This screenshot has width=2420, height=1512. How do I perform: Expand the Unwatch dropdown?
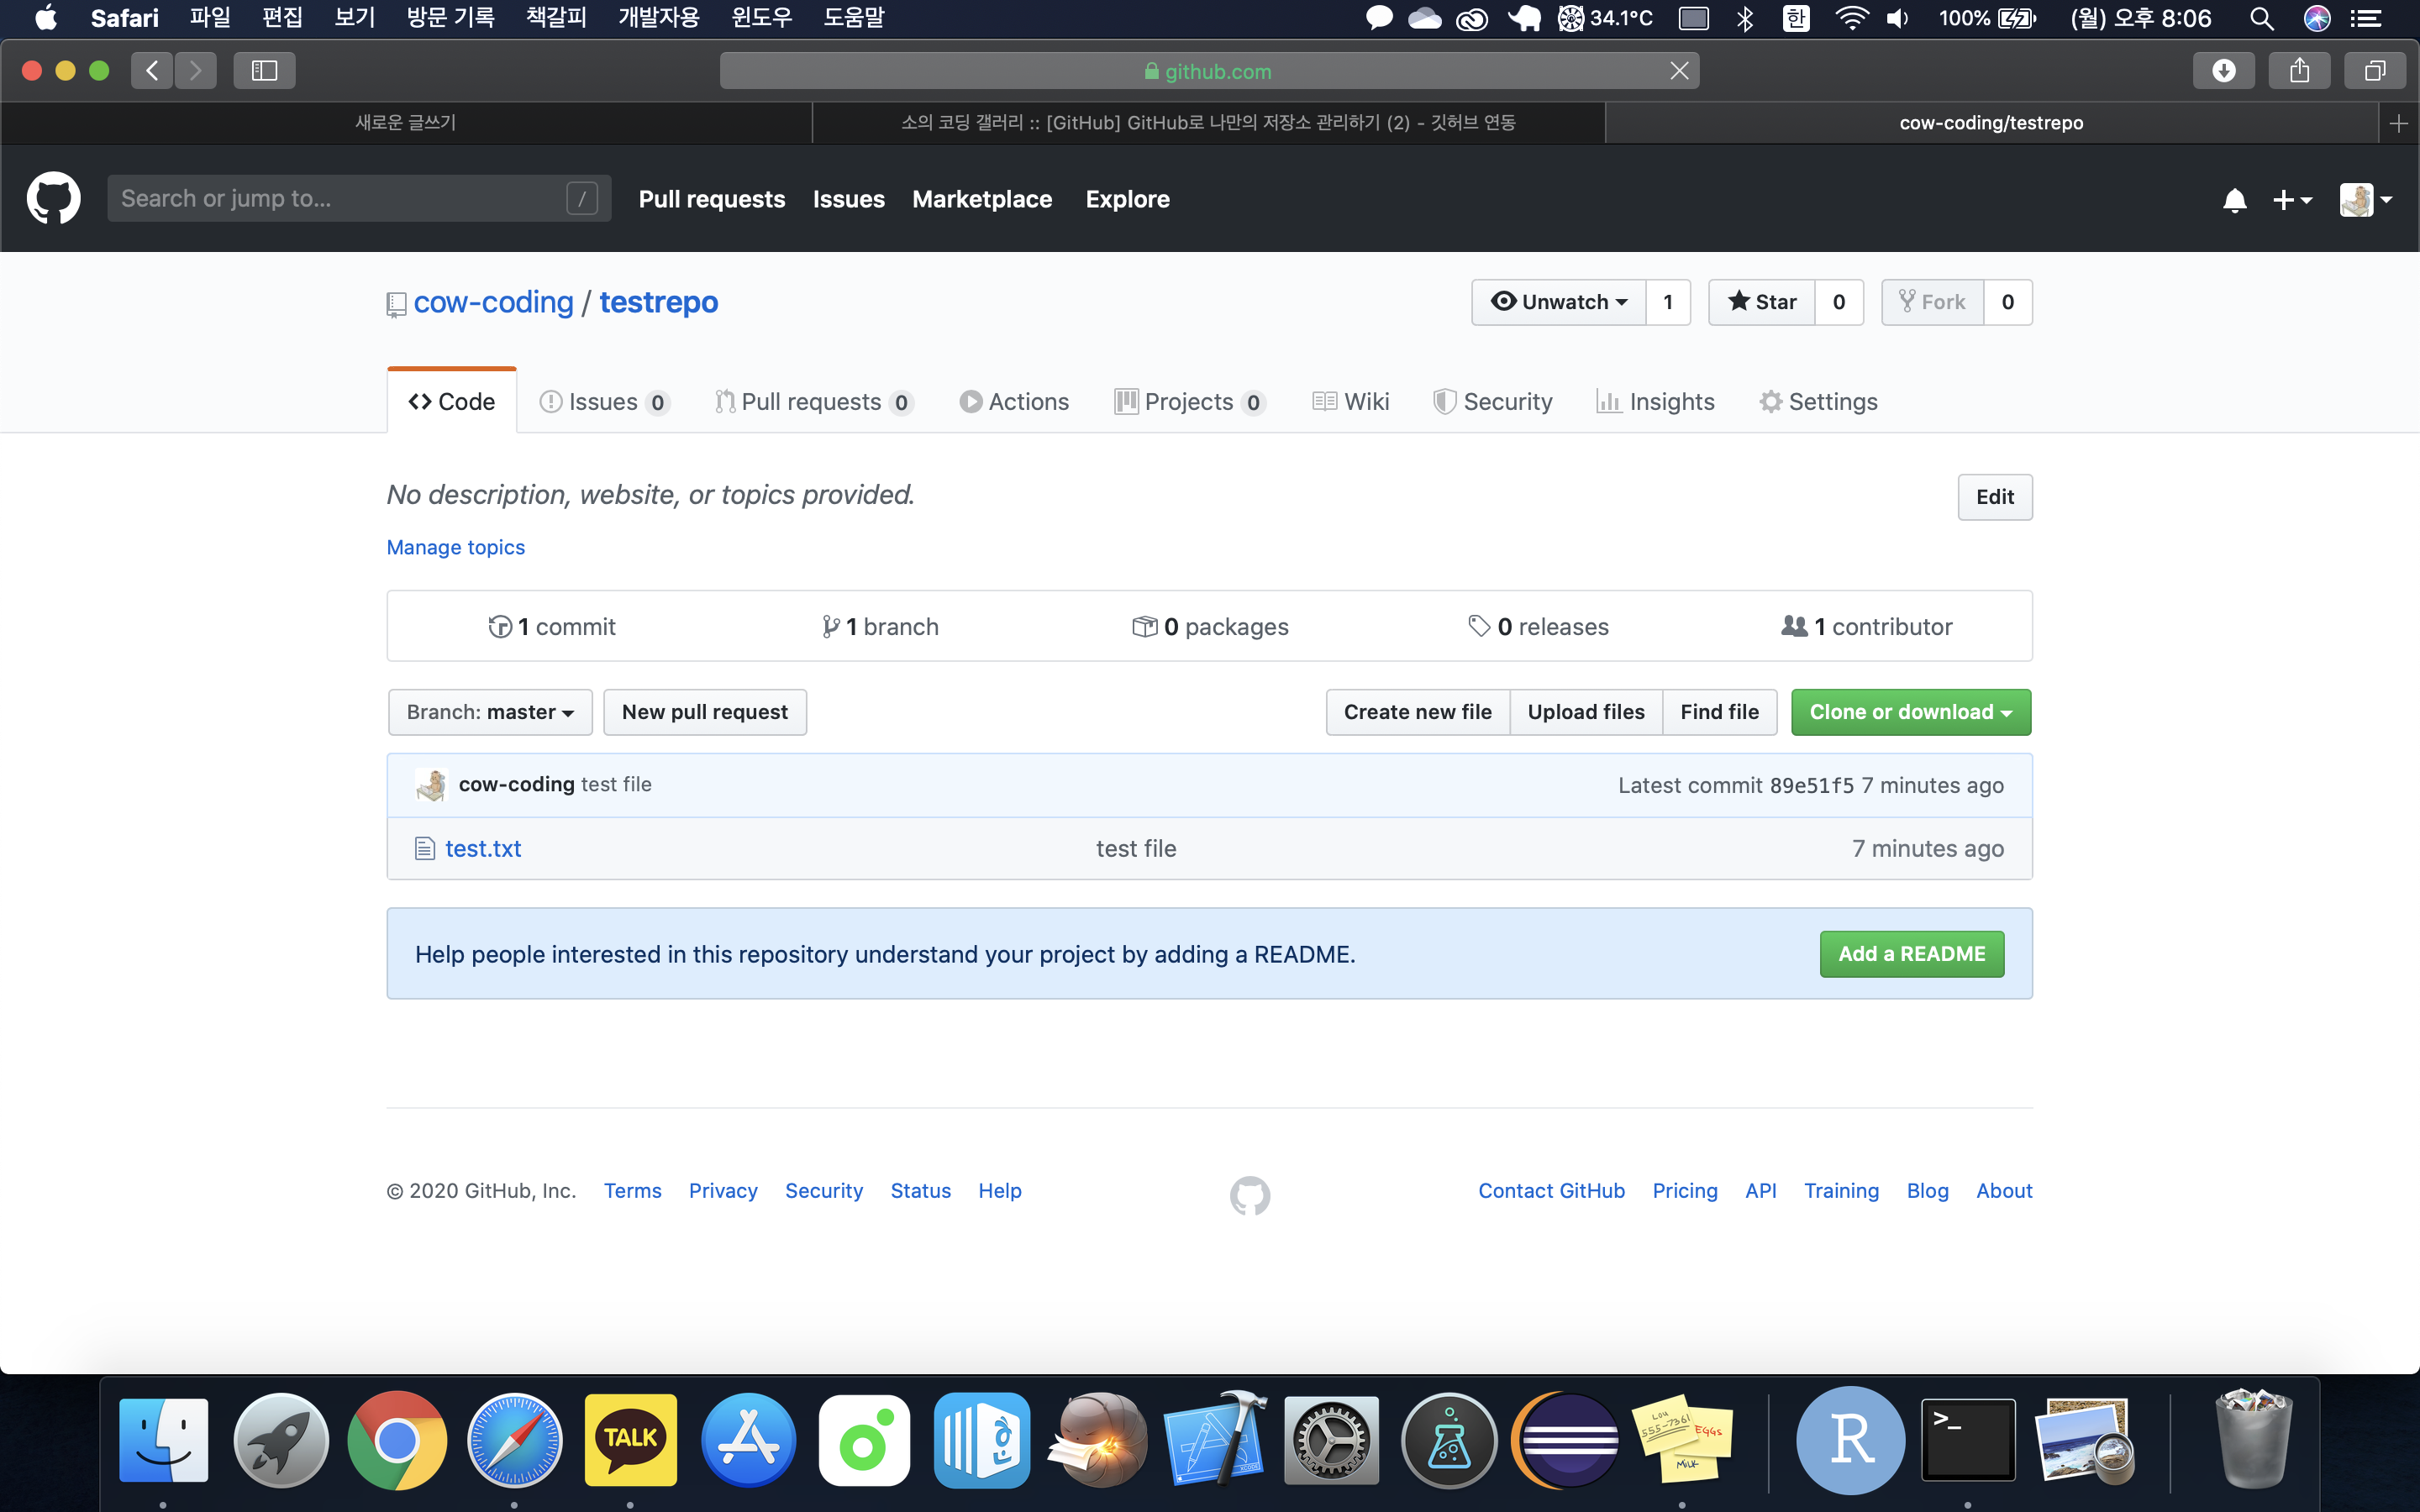(x=1559, y=302)
